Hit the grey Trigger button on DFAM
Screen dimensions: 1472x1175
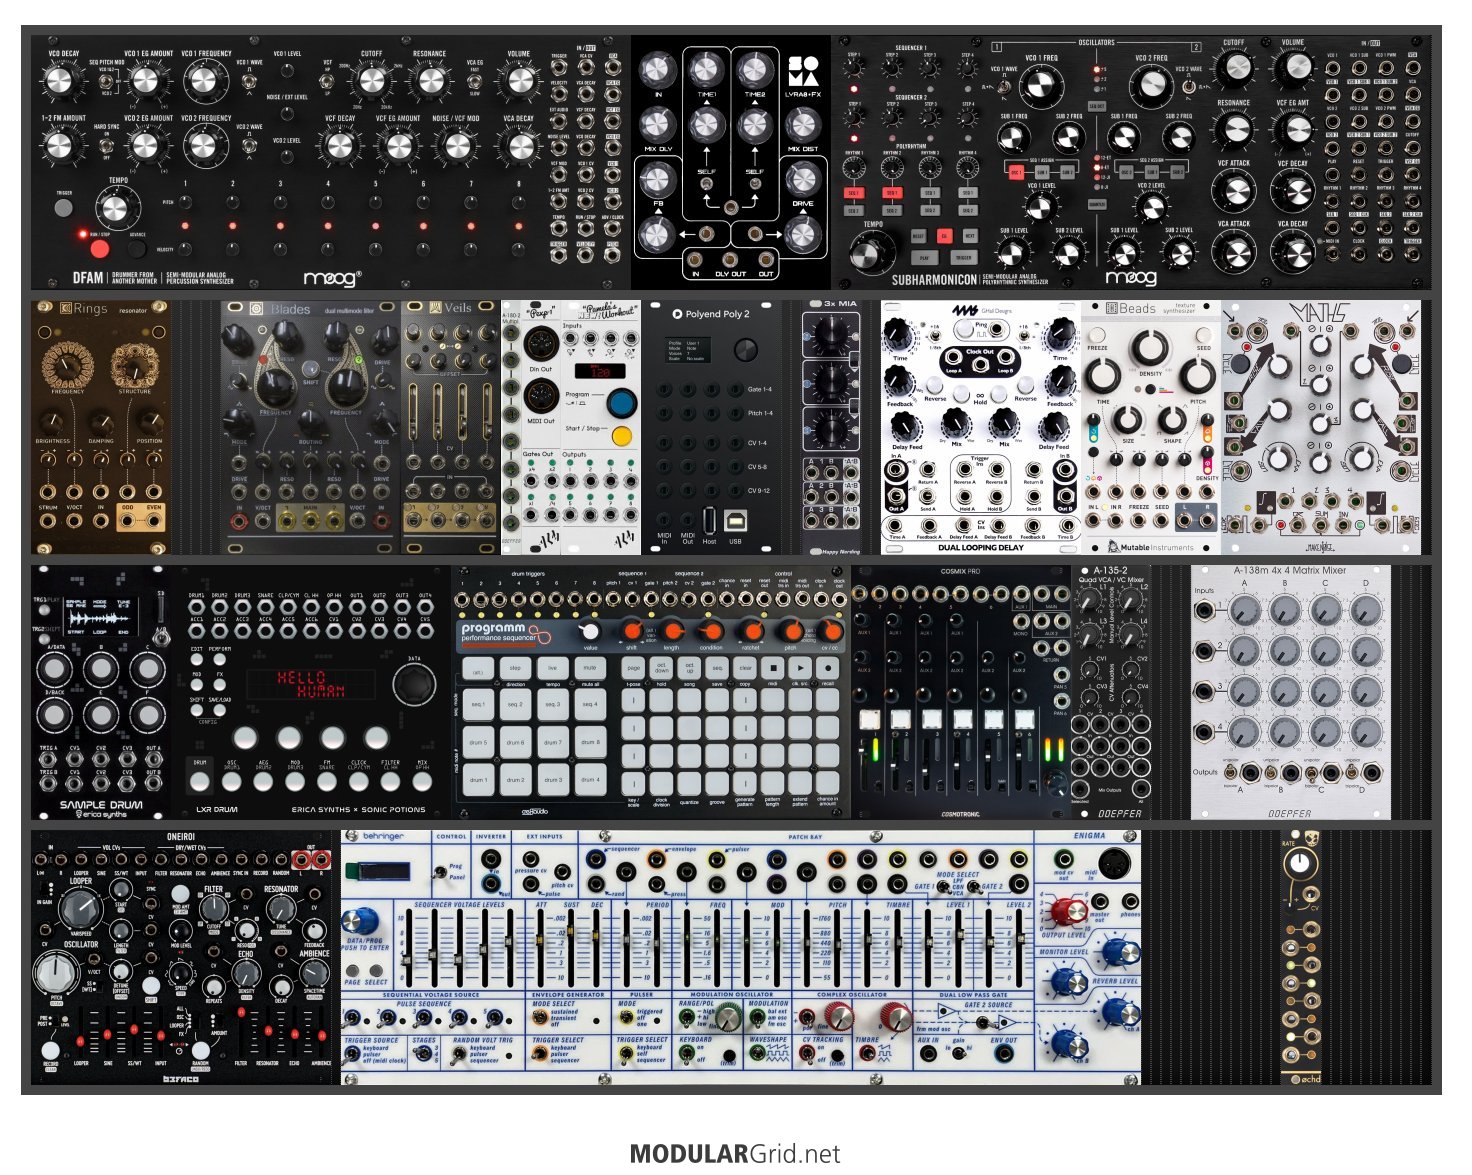(x=64, y=207)
